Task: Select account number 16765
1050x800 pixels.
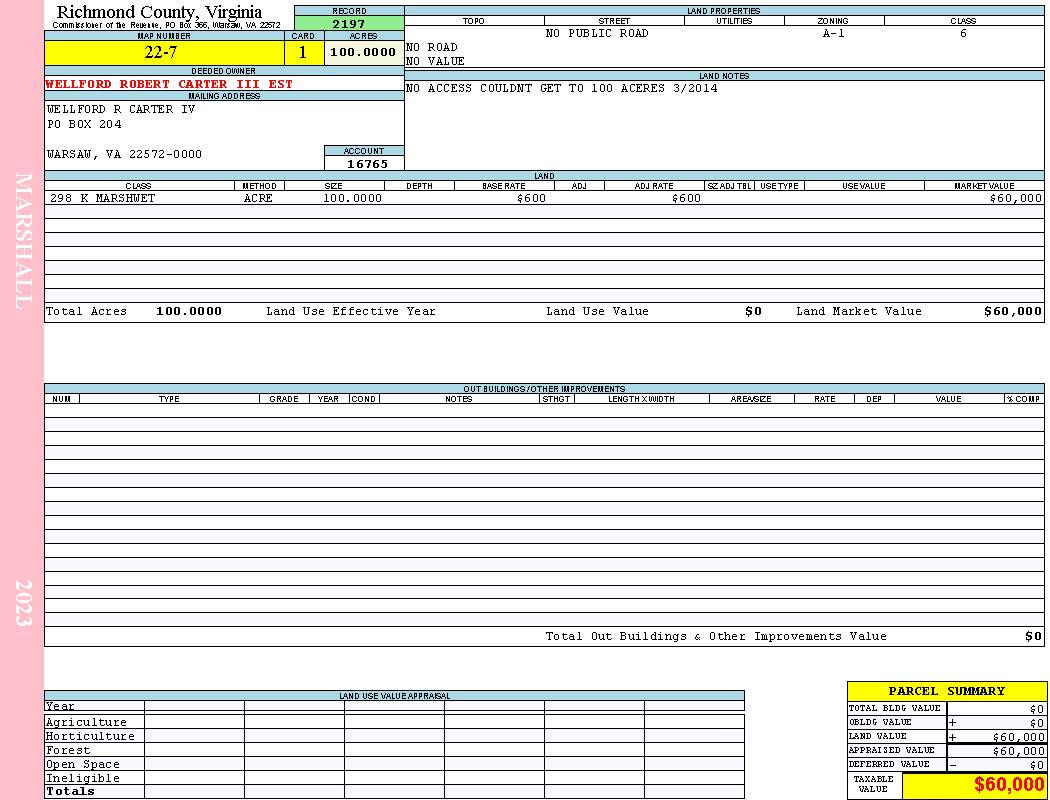Action: tap(367, 163)
